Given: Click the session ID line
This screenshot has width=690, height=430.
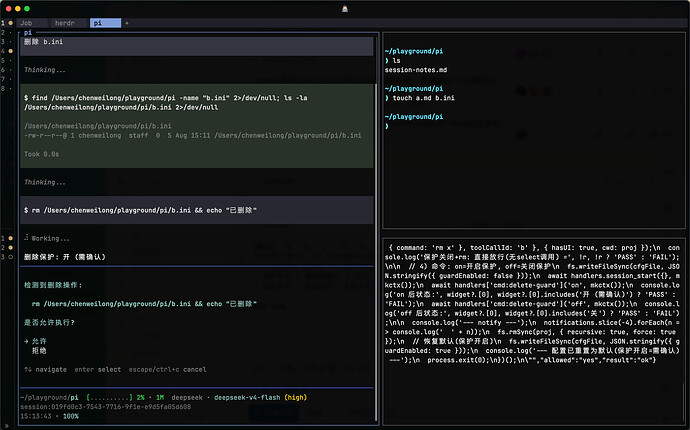Looking at the screenshot, I should (x=106, y=407).
